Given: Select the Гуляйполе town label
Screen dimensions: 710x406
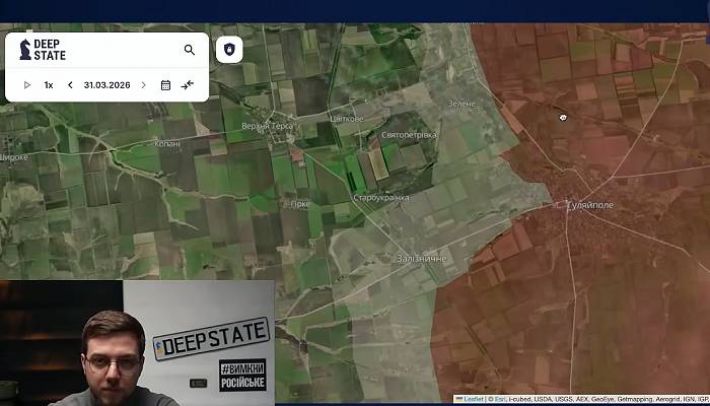Looking at the screenshot, I should coord(590,205).
